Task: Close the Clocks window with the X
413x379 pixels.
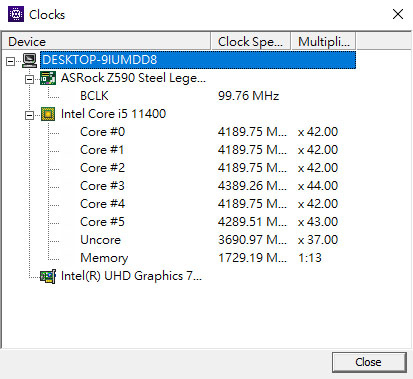Action: pyautogui.click(x=398, y=14)
